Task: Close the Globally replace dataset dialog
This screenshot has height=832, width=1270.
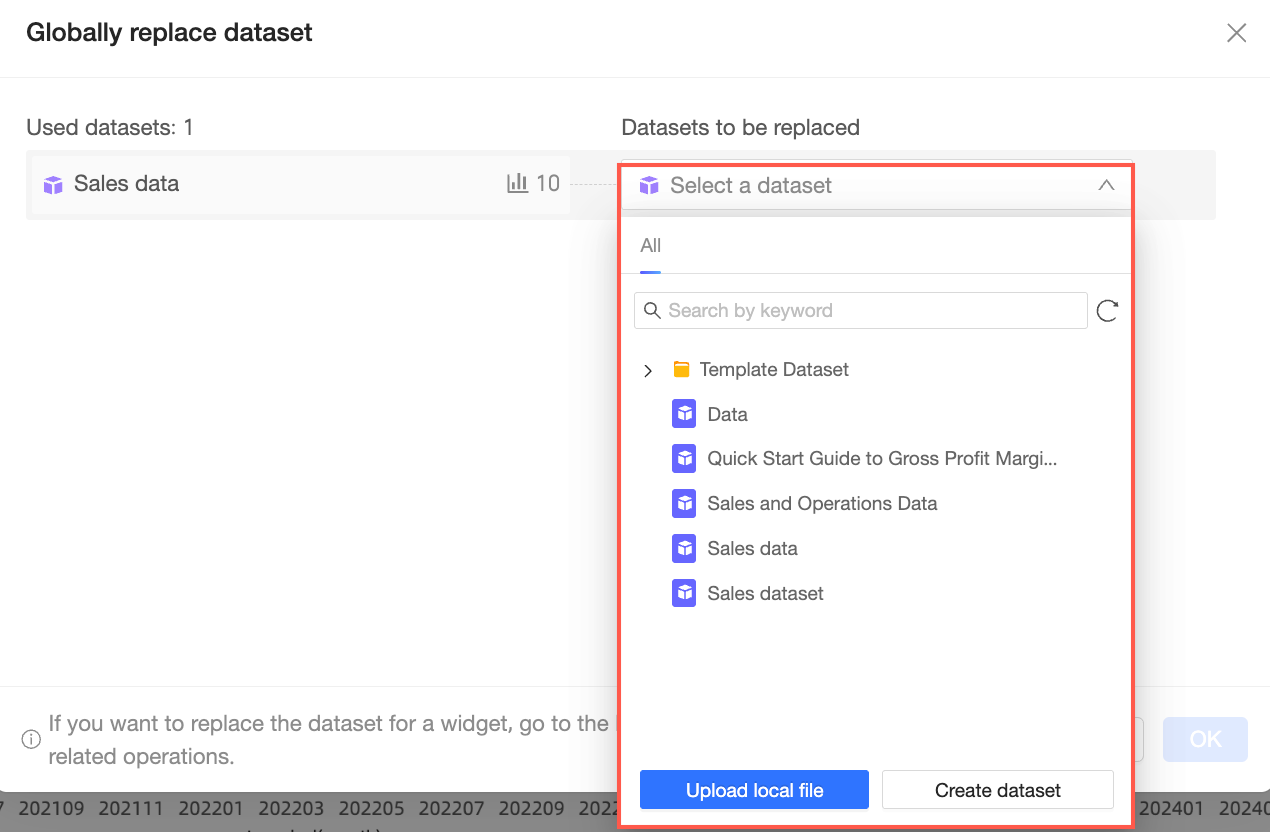Action: pyautogui.click(x=1236, y=33)
